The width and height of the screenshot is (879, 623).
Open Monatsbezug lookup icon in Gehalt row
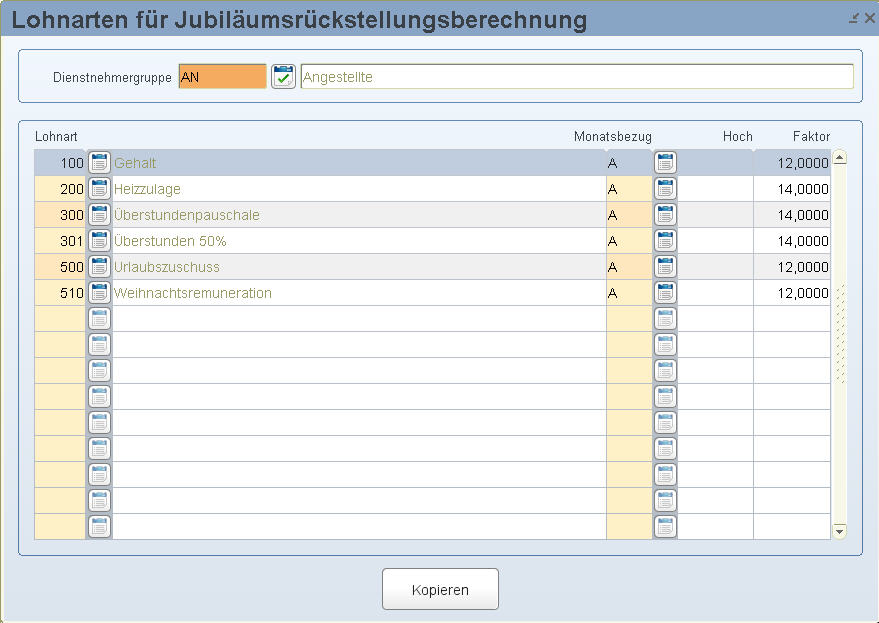pyautogui.click(x=665, y=163)
